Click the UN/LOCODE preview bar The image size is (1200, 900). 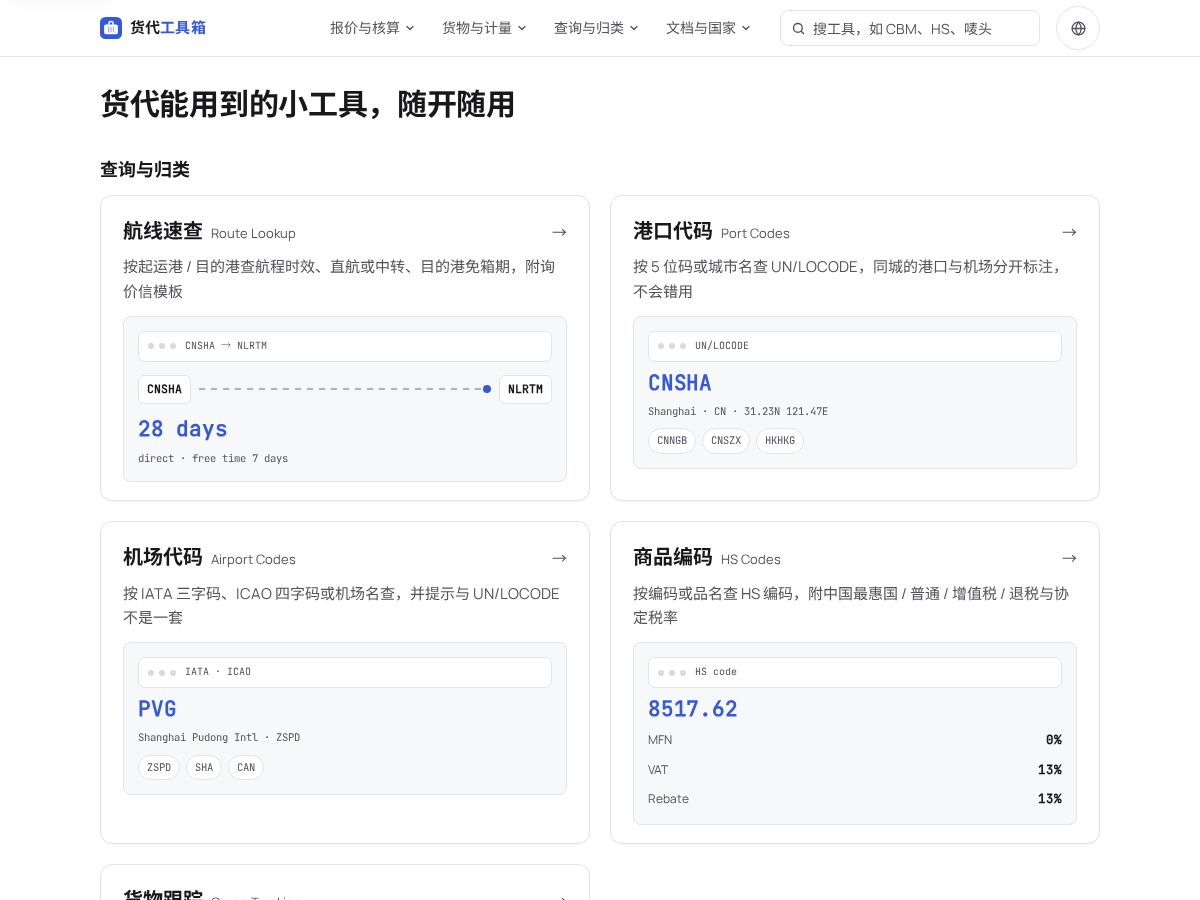pos(855,346)
